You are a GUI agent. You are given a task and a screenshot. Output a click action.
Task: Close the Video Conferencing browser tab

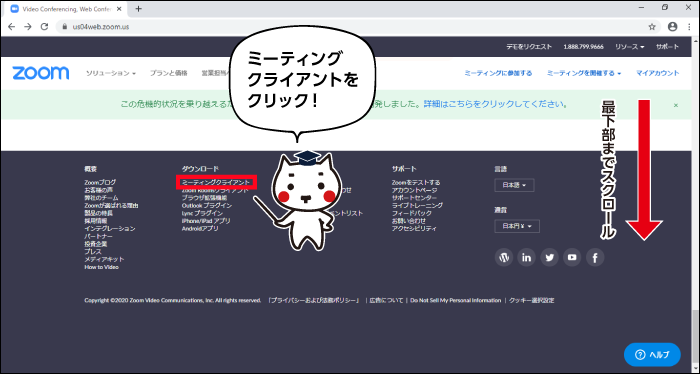click(119, 8)
